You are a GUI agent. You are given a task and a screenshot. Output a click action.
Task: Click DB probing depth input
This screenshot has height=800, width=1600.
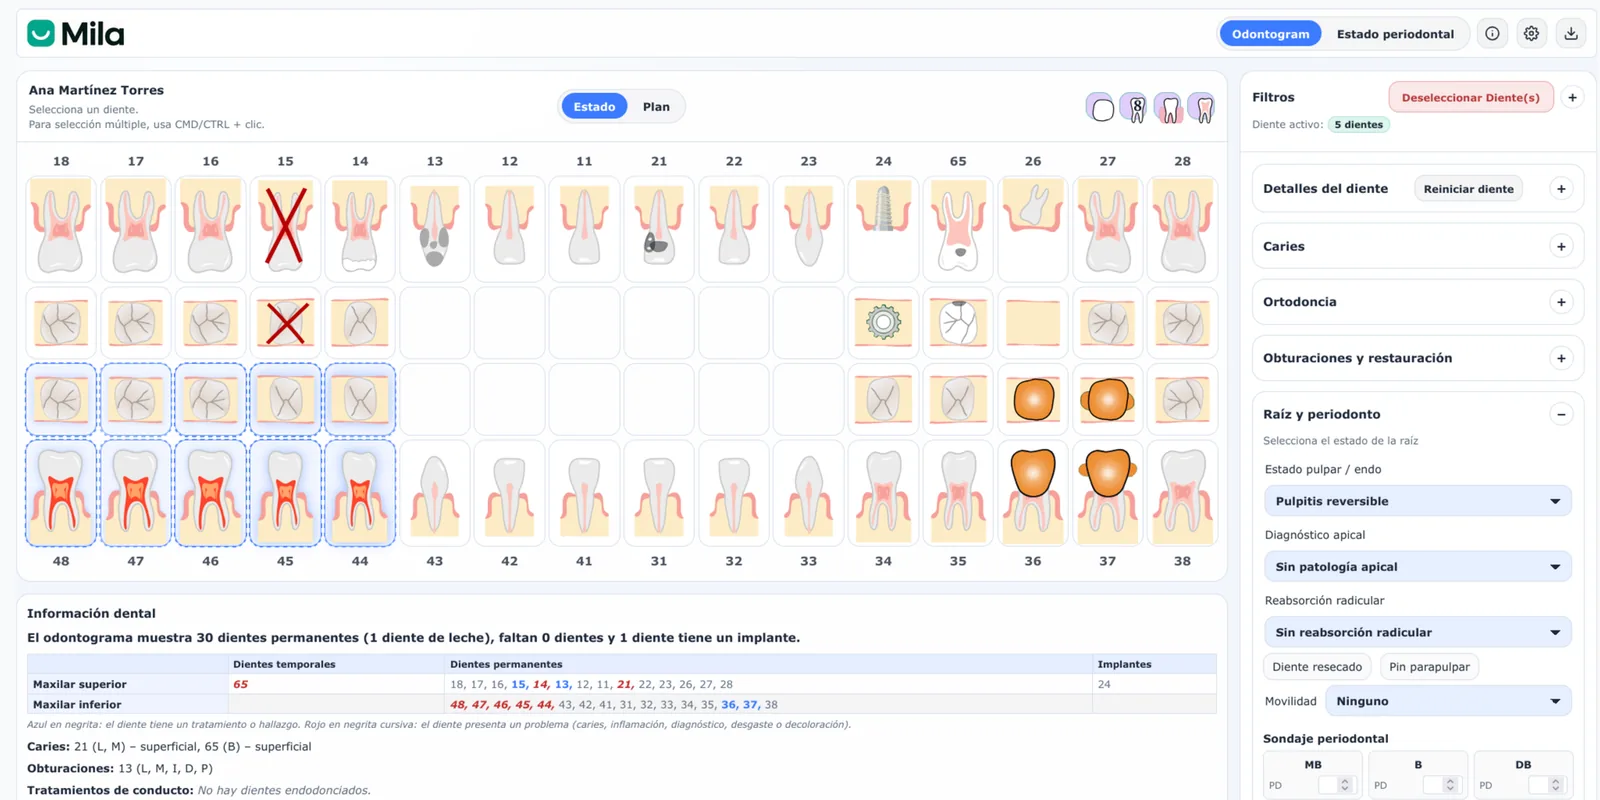pos(1545,785)
